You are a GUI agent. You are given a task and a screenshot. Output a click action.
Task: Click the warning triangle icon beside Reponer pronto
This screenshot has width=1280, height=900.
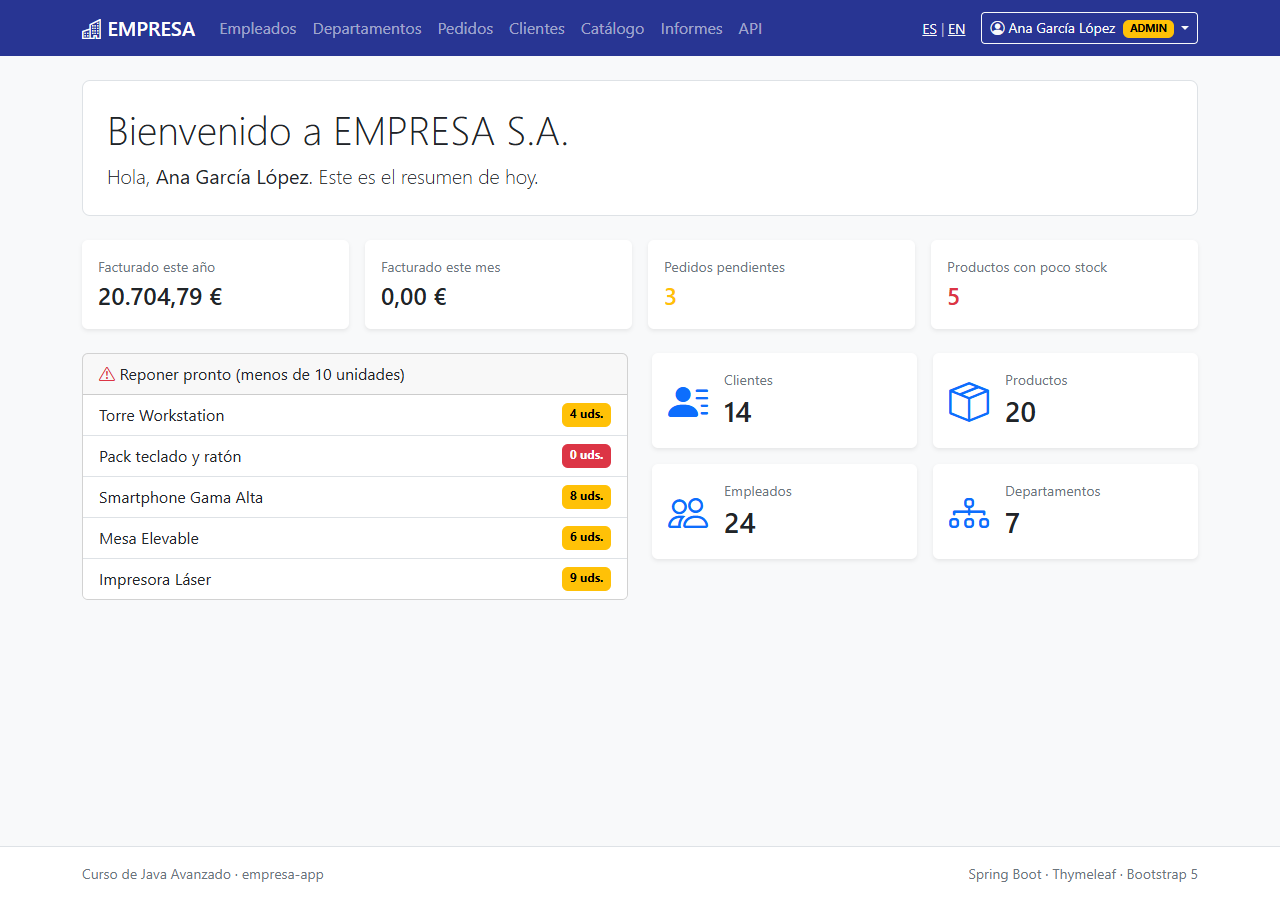(107, 375)
